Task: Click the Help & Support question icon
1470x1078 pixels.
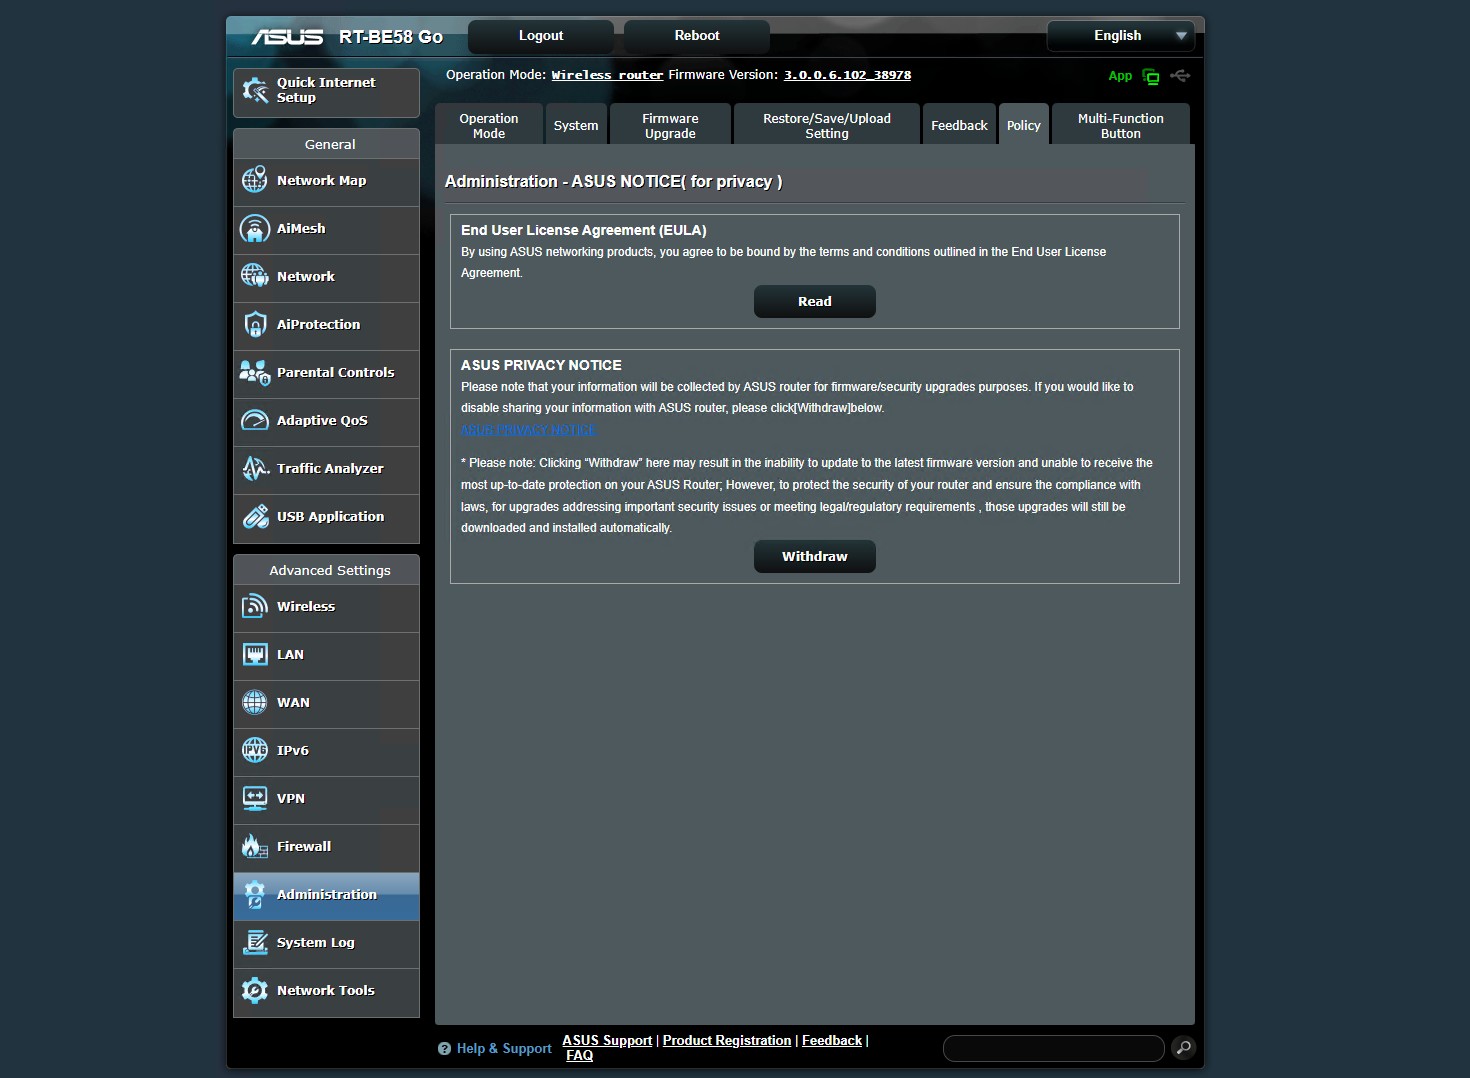Action: click(444, 1049)
